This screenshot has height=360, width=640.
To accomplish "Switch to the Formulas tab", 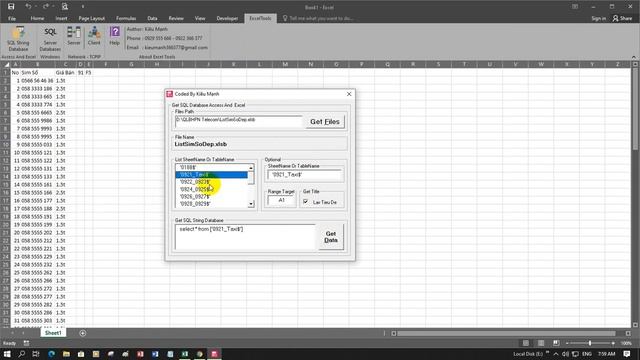I will click(x=126, y=18).
